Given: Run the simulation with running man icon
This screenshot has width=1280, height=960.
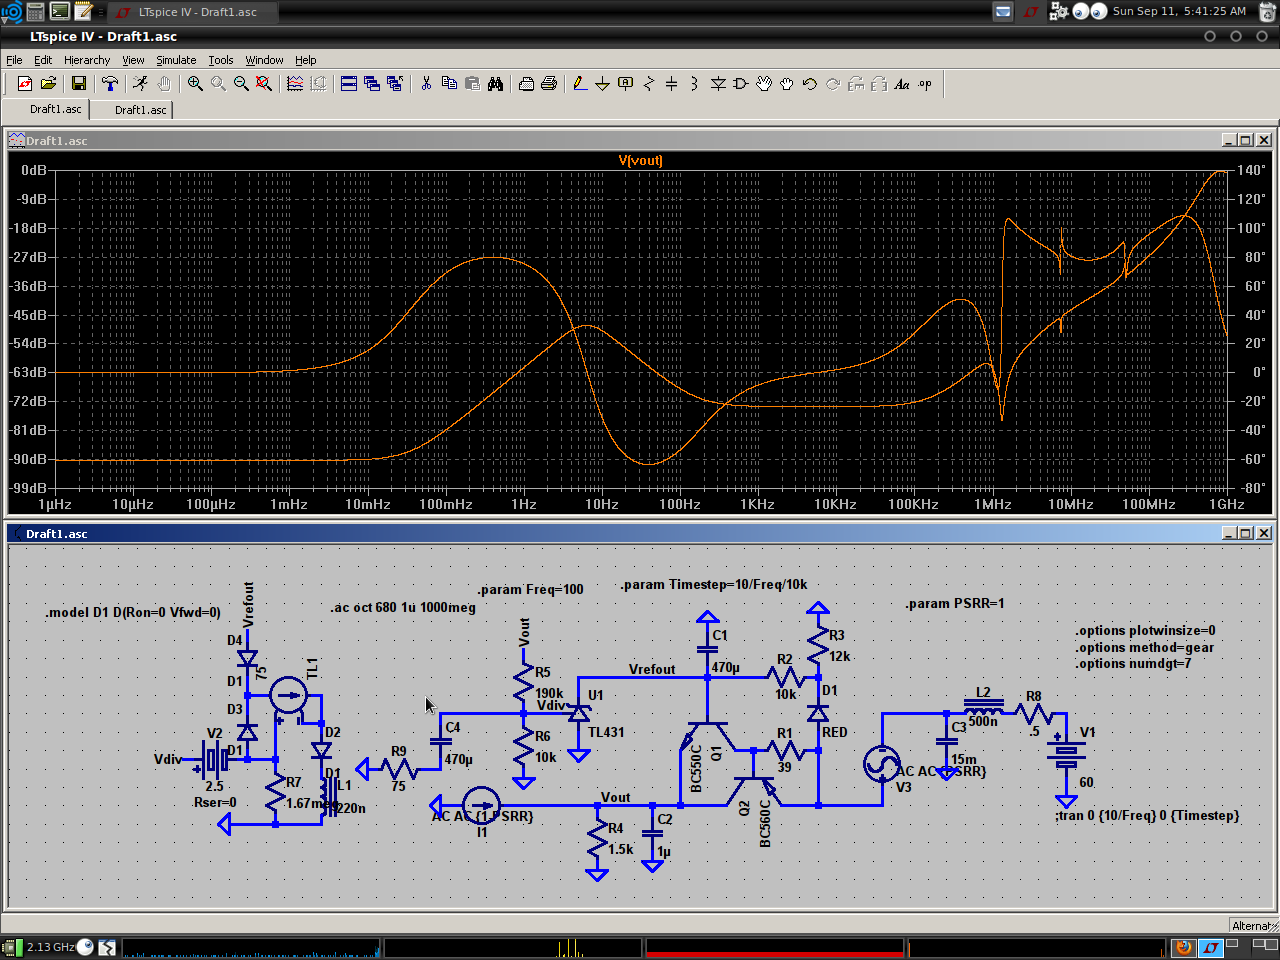Looking at the screenshot, I should pos(141,84).
